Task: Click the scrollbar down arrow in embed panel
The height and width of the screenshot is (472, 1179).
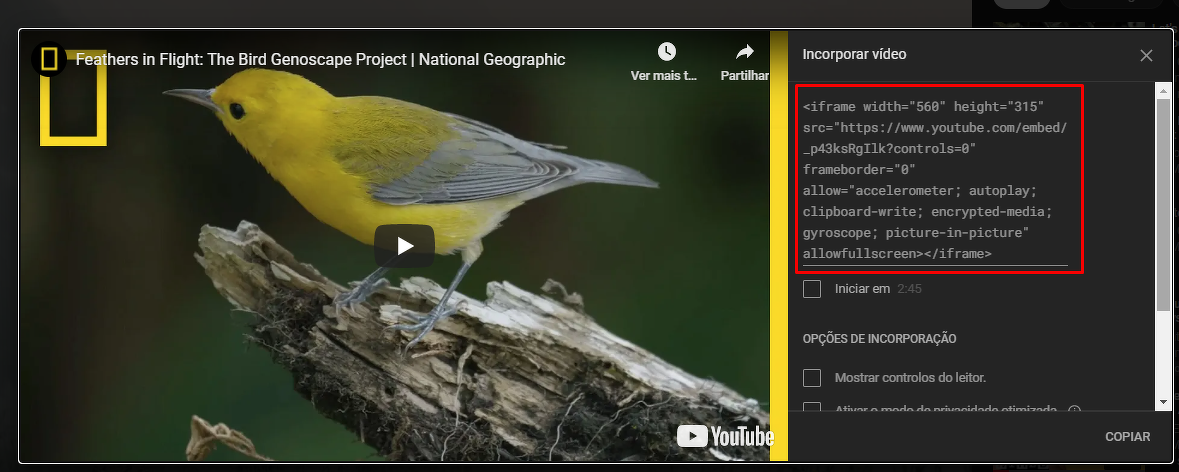Action: (1163, 401)
